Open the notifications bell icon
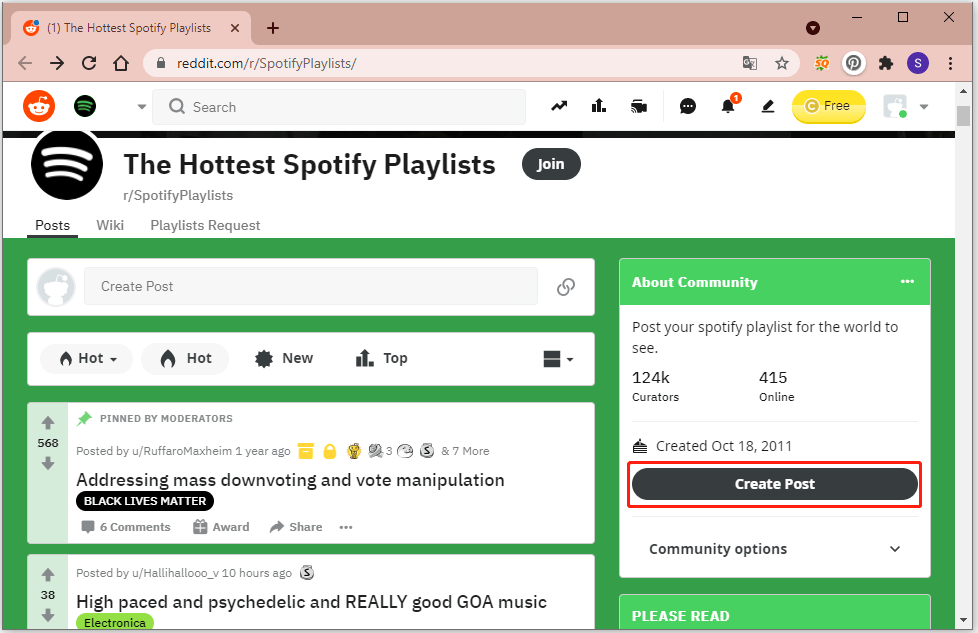Image resolution: width=978 pixels, height=633 pixels. [728, 106]
